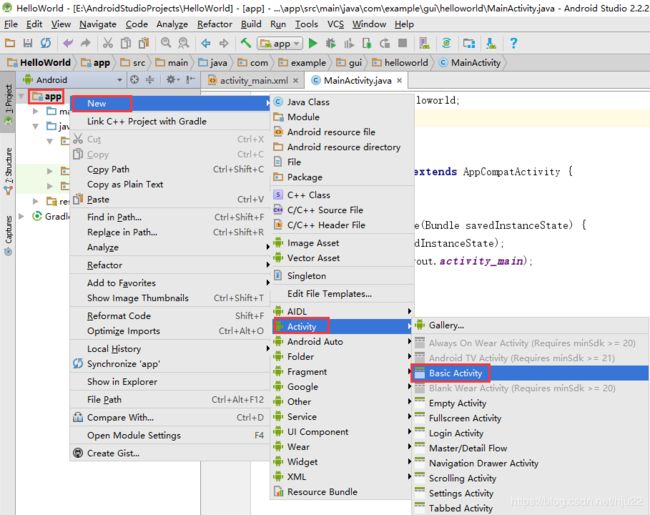Image resolution: width=650 pixels, height=515 pixels.
Task: Open the project panel gear settings
Action: [x=172, y=80]
